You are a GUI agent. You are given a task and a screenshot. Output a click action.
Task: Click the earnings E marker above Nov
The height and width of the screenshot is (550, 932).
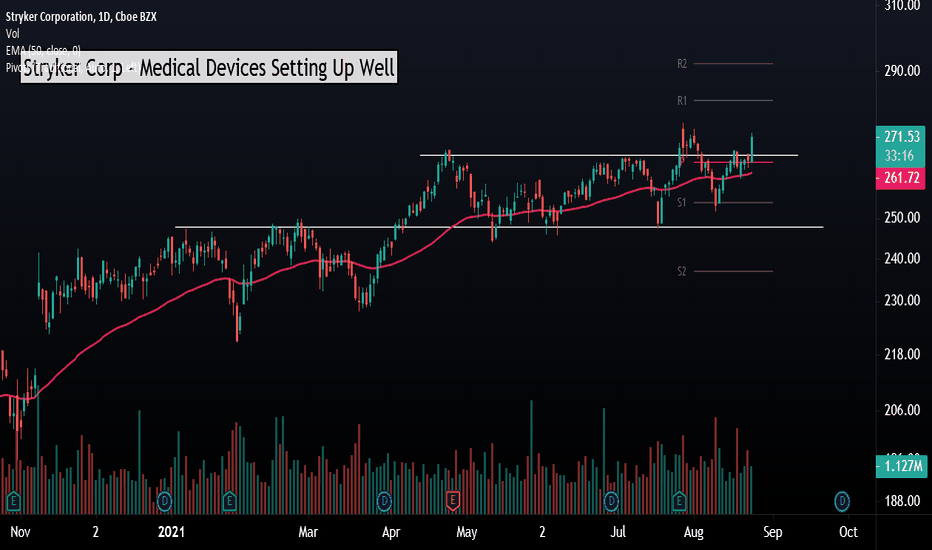pyautogui.click(x=13, y=501)
